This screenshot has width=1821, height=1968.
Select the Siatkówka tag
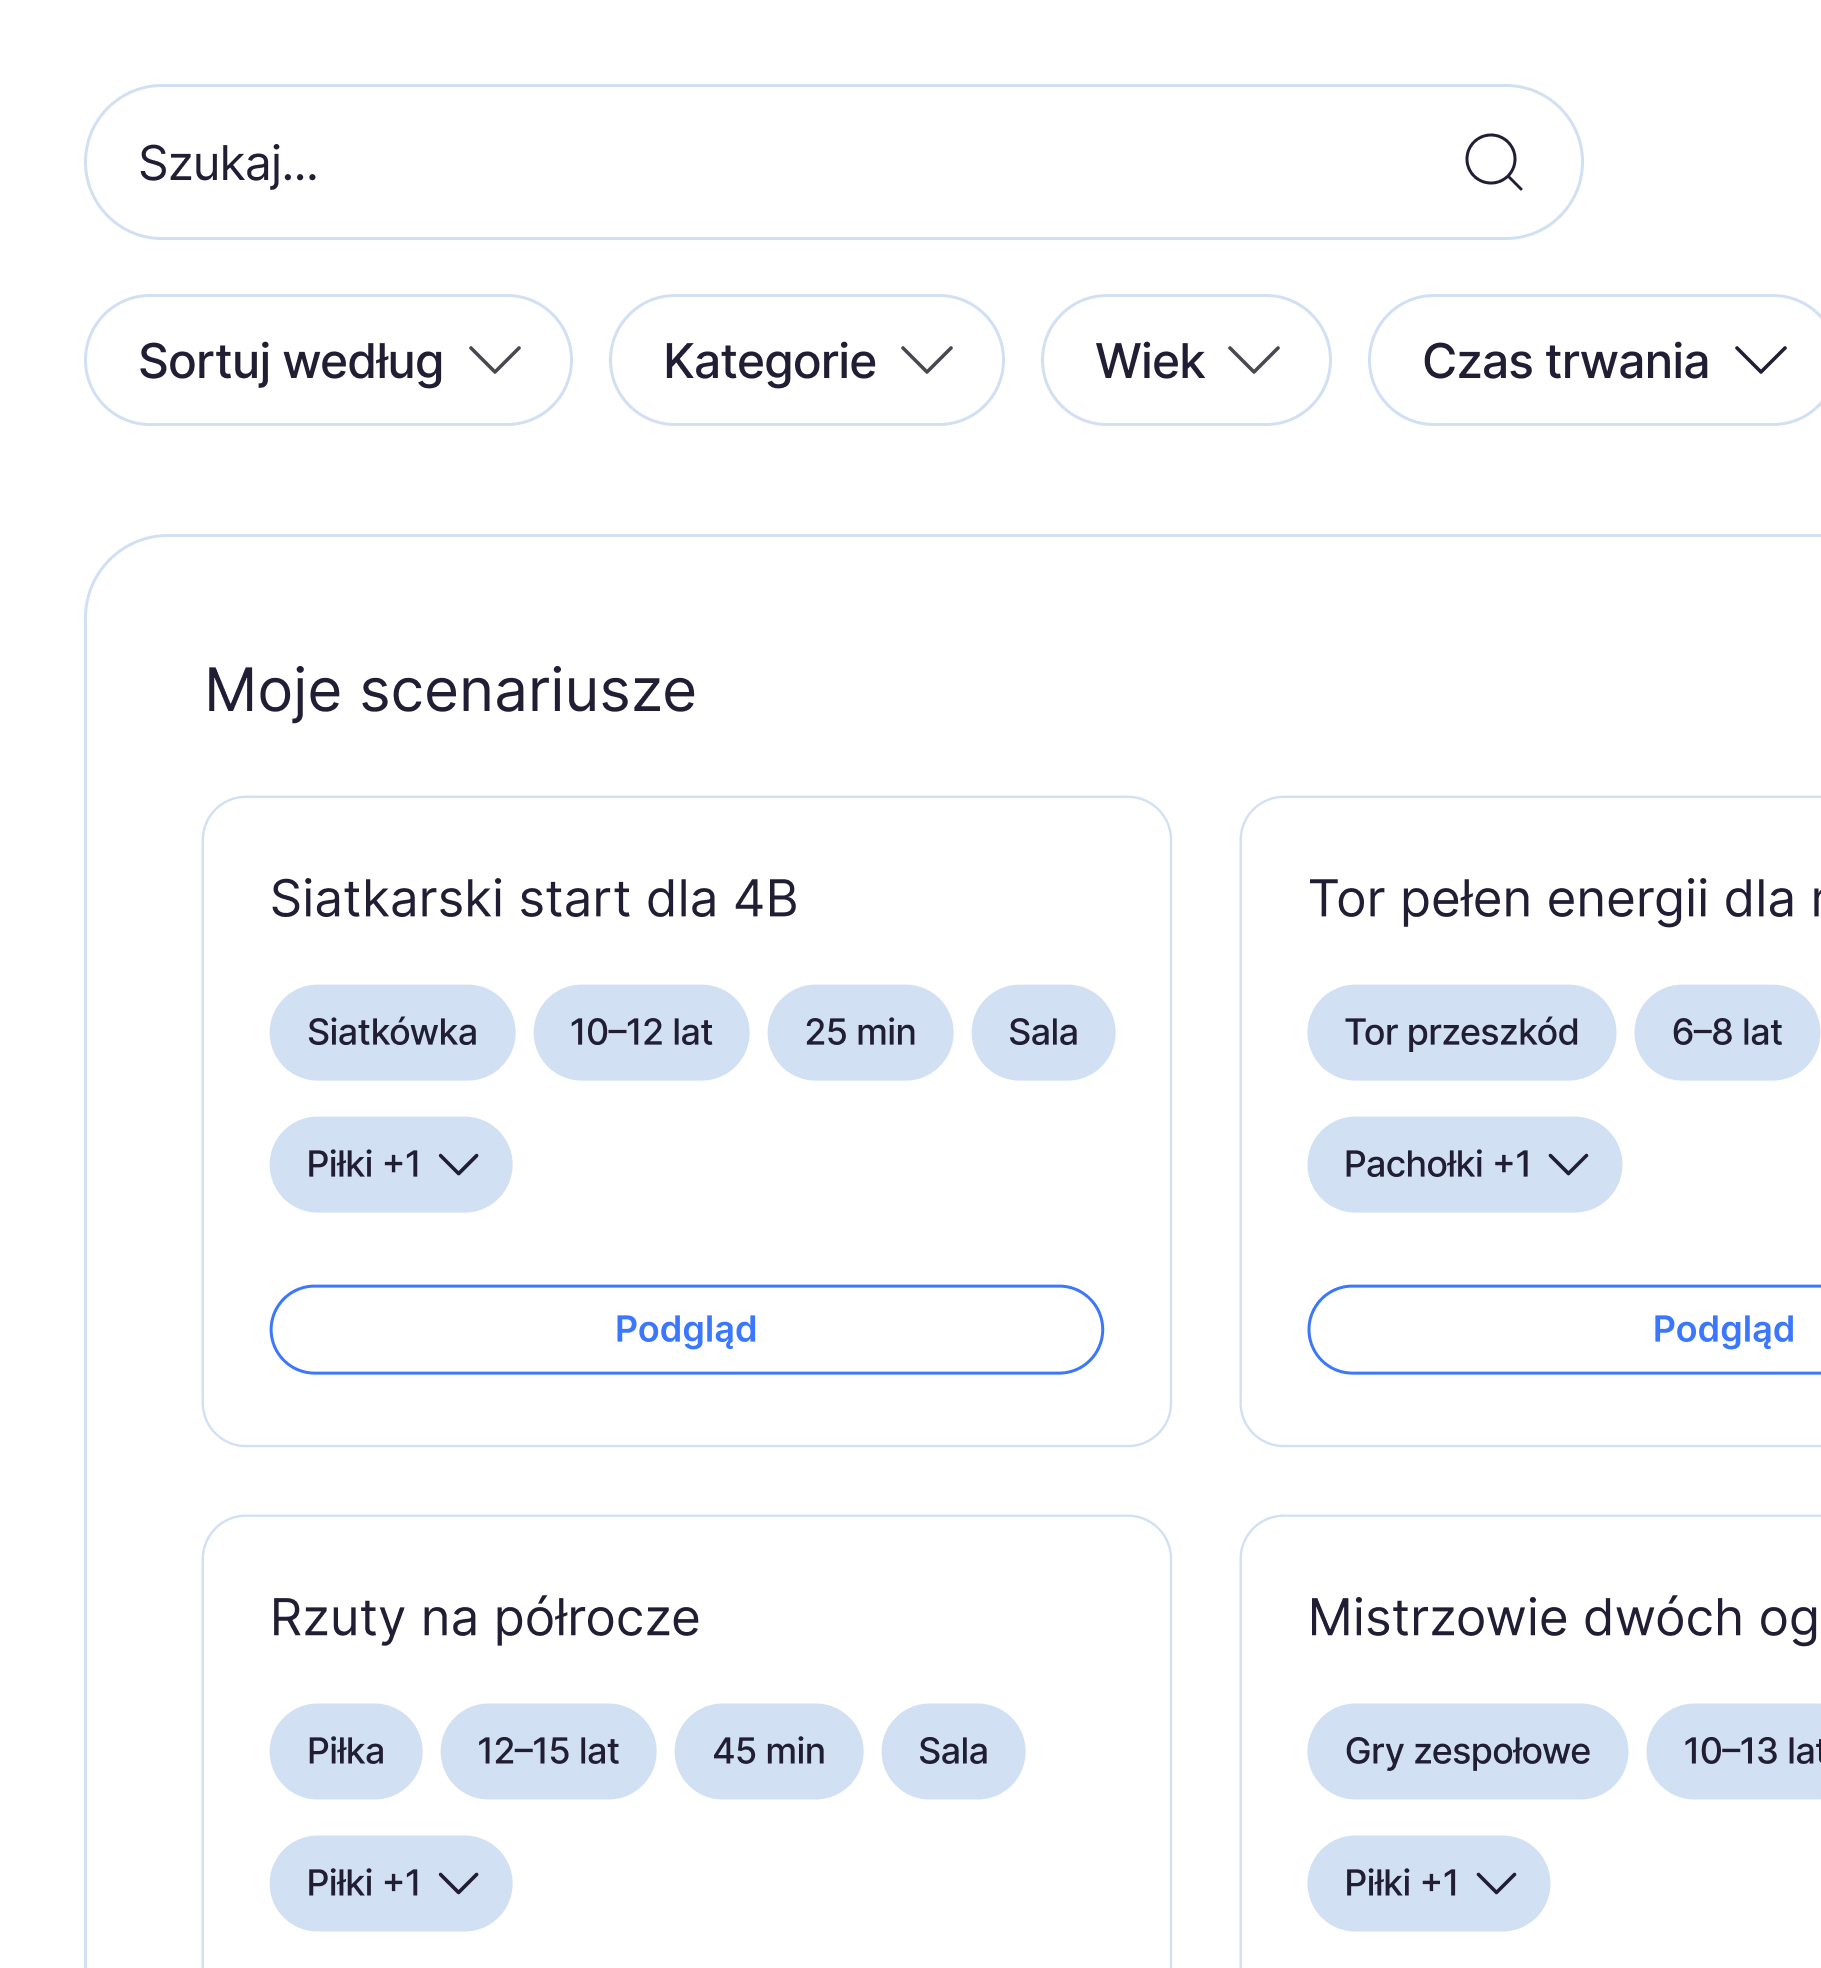(392, 1032)
